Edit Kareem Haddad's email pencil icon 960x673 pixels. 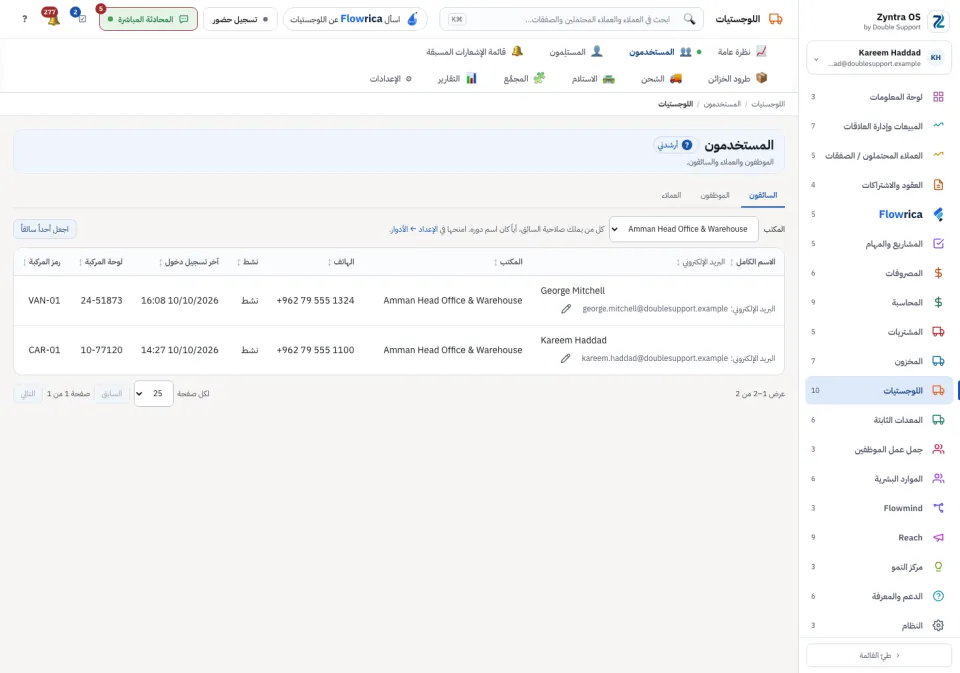565,358
